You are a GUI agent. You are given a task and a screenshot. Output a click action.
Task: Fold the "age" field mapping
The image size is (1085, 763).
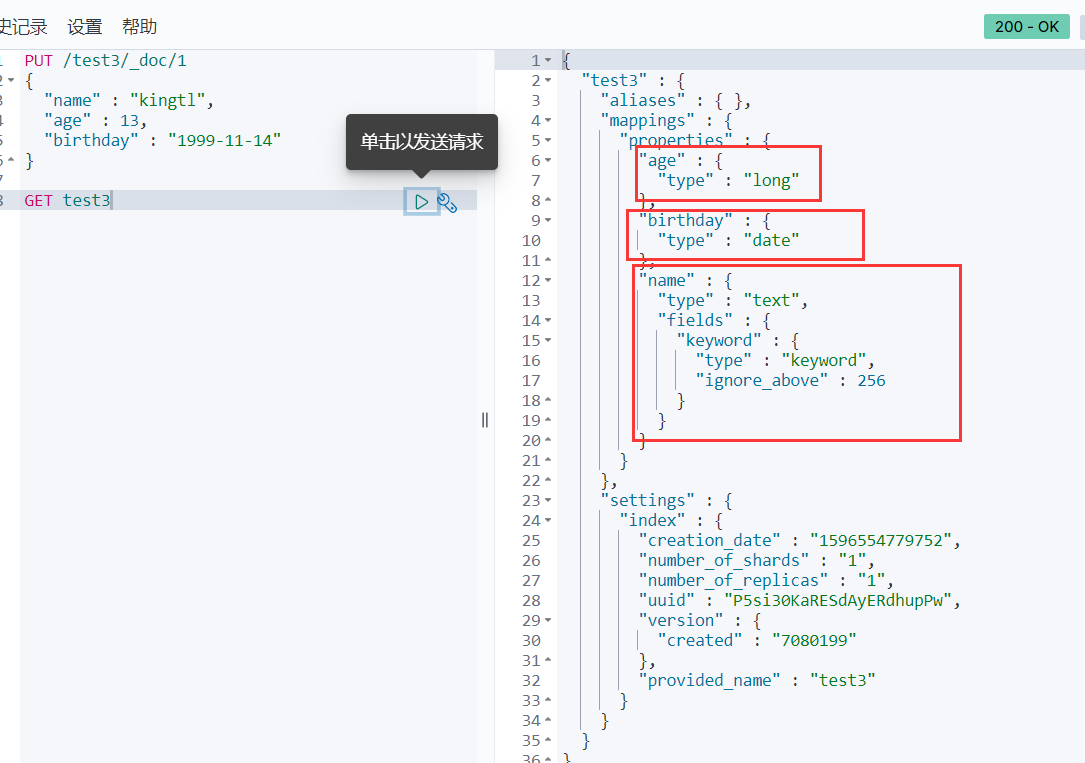(x=548, y=160)
